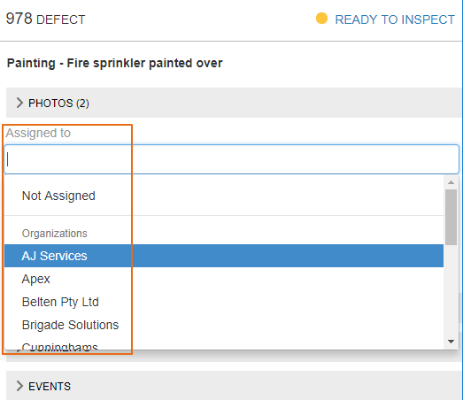Click the dropdown list scrollbar thumb
The width and height of the screenshot is (463, 400).
coord(451,217)
